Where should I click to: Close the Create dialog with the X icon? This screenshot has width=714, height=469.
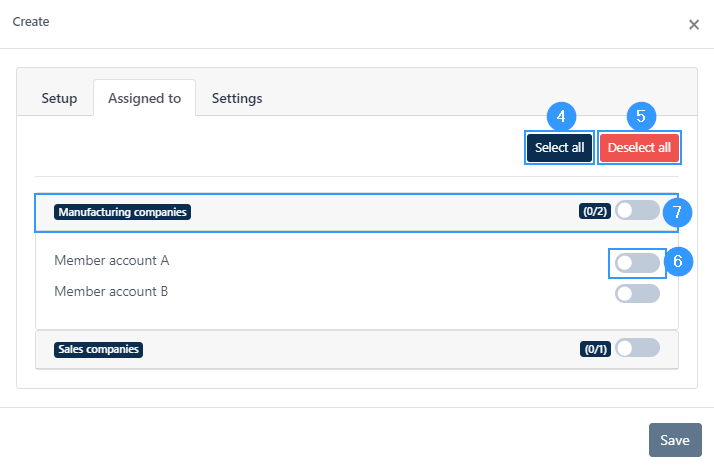(x=694, y=25)
